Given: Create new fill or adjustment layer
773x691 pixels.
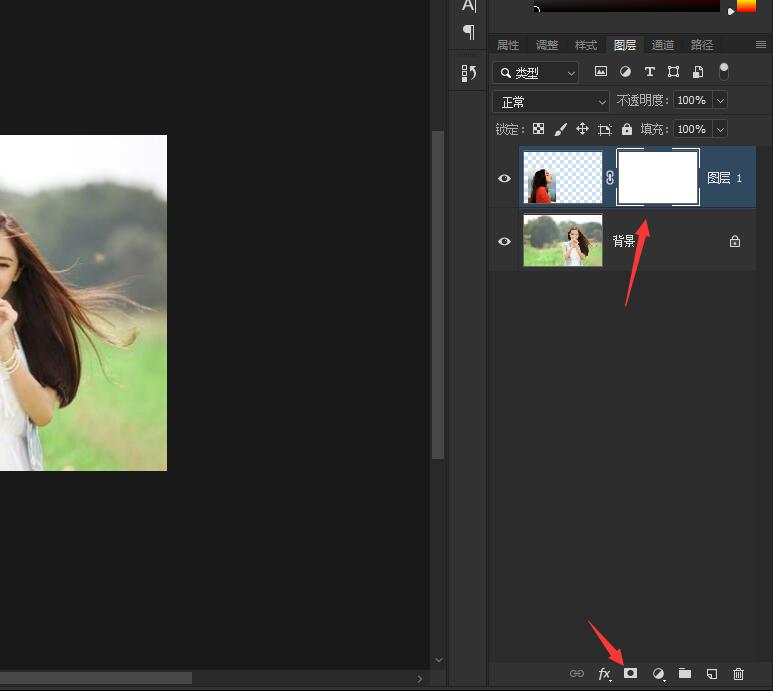Looking at the screenshot, I should coord(658,674).
